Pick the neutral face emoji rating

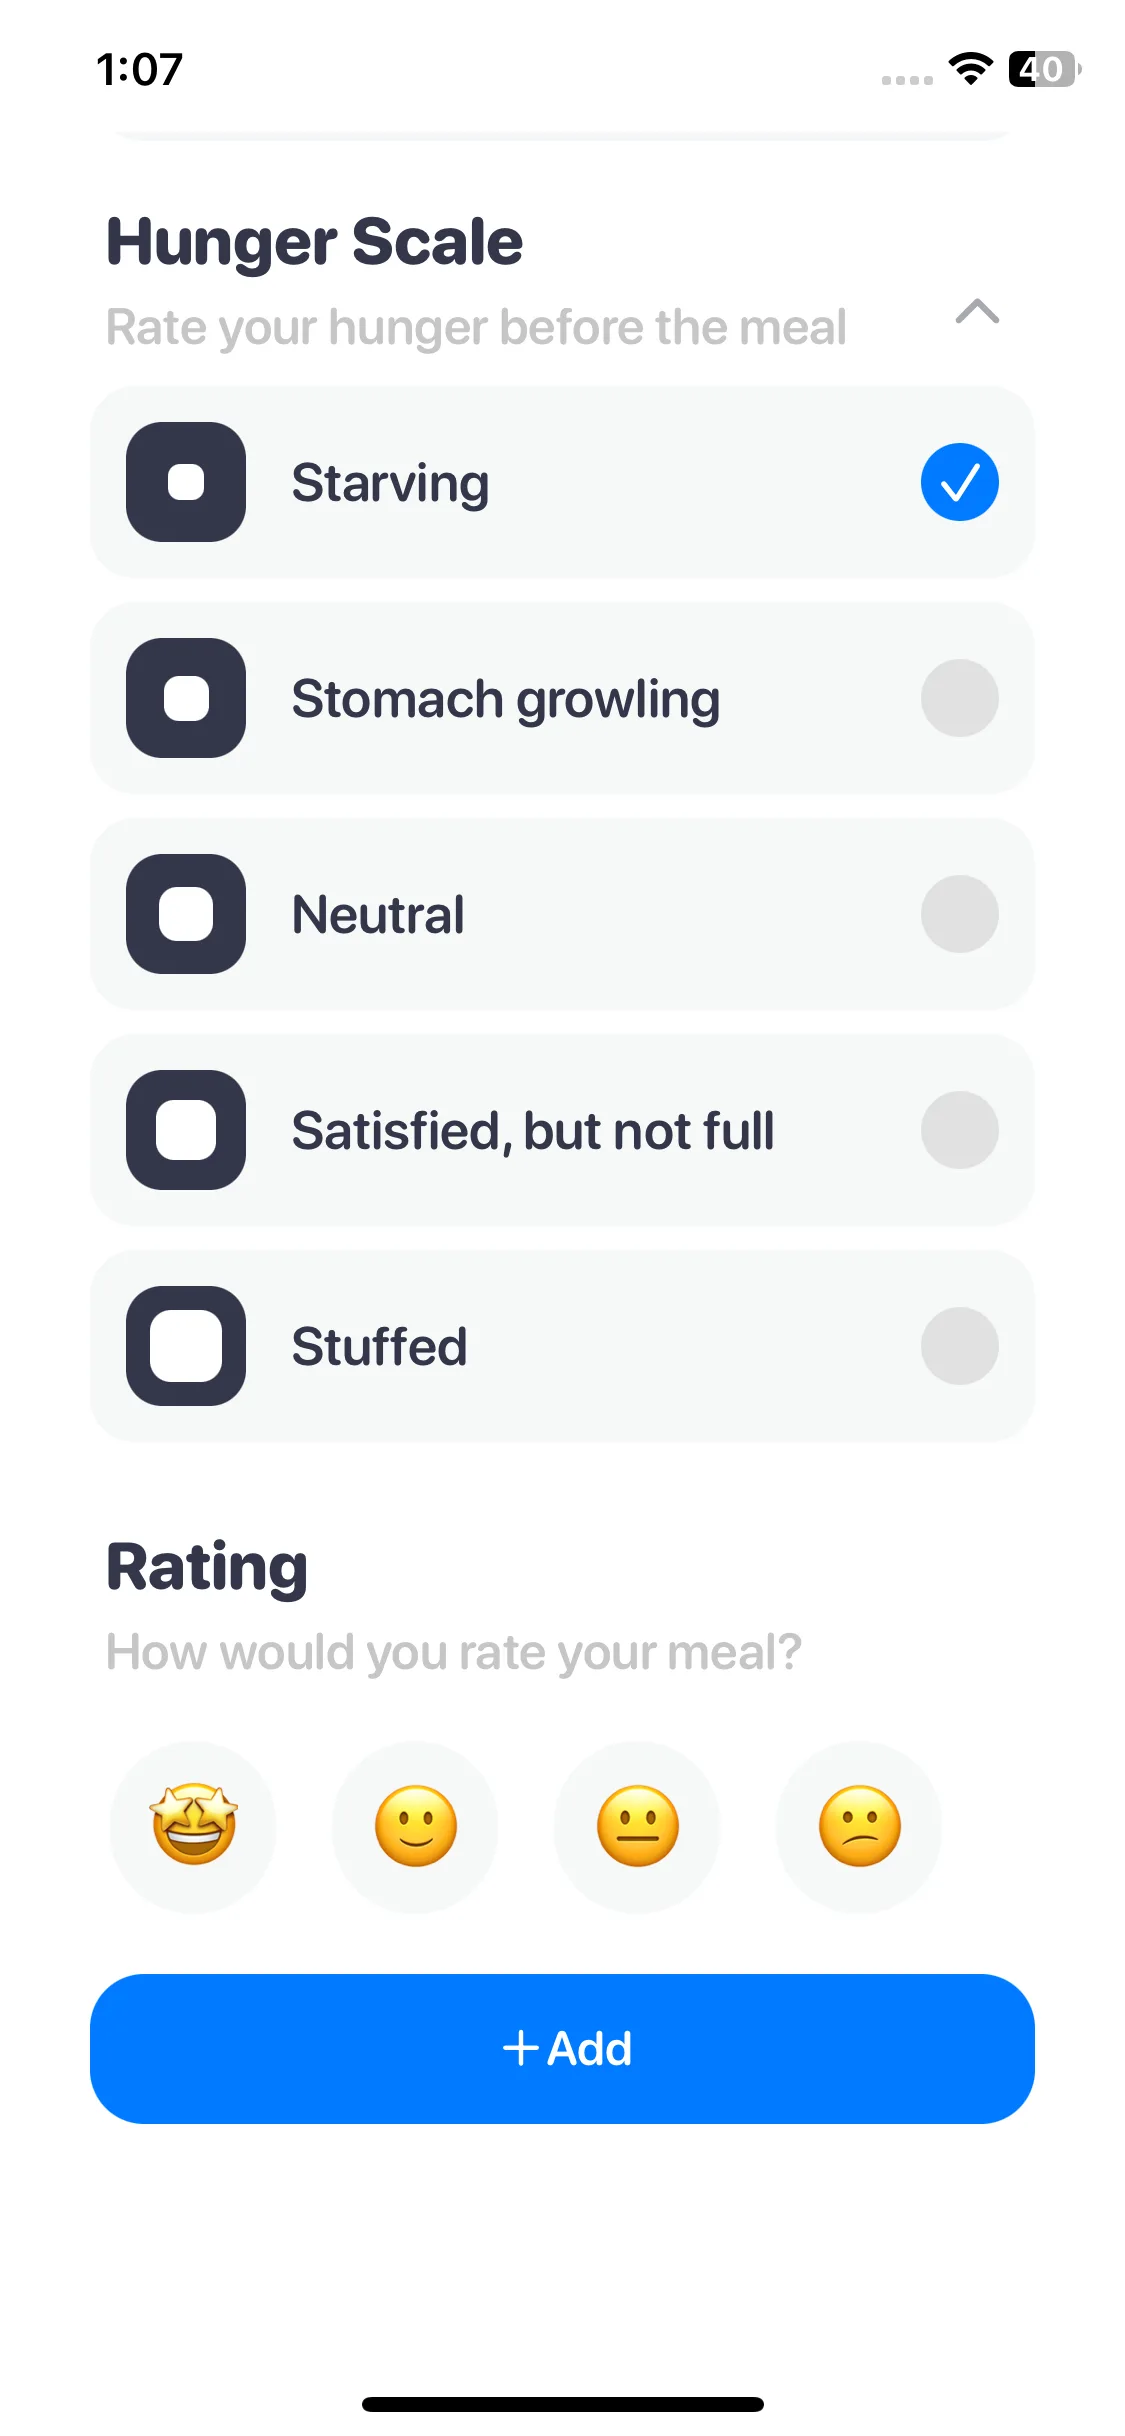pyautogui.click(x=637, y=1826)
